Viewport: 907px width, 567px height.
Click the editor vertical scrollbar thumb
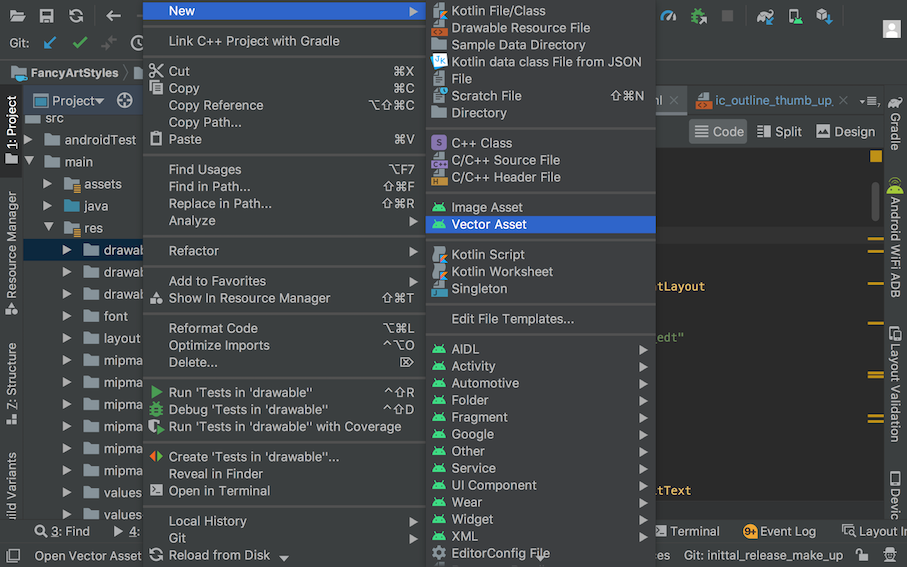pyautogui.click(x=875, y=201)
